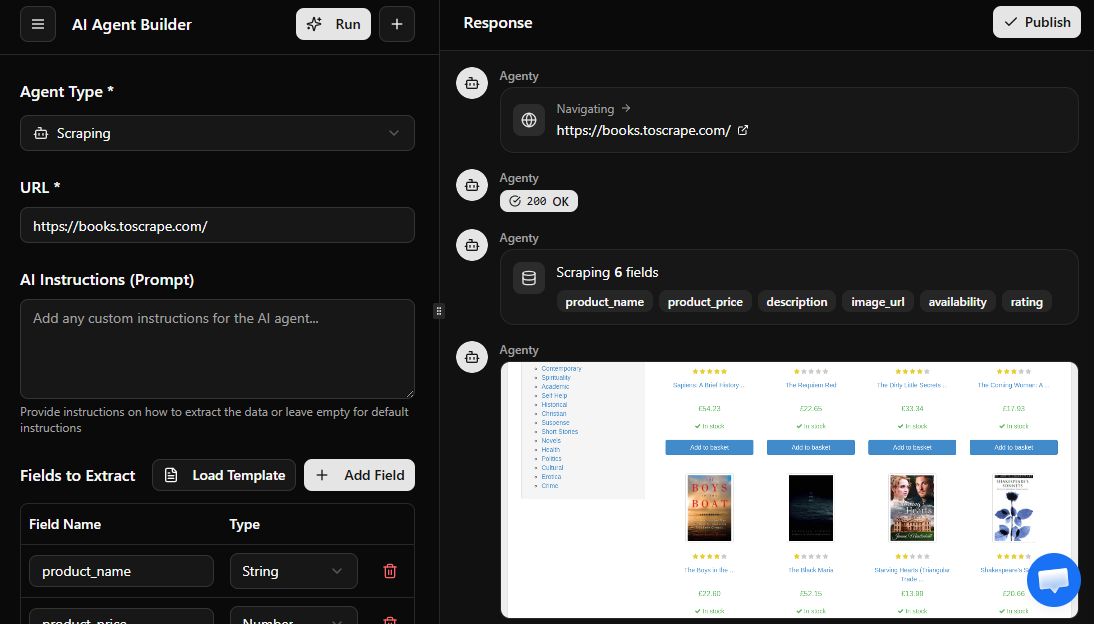Screen dimensions: 1094x624
Task: Click the globe icon in Navigating card
Action: [529, 120]
